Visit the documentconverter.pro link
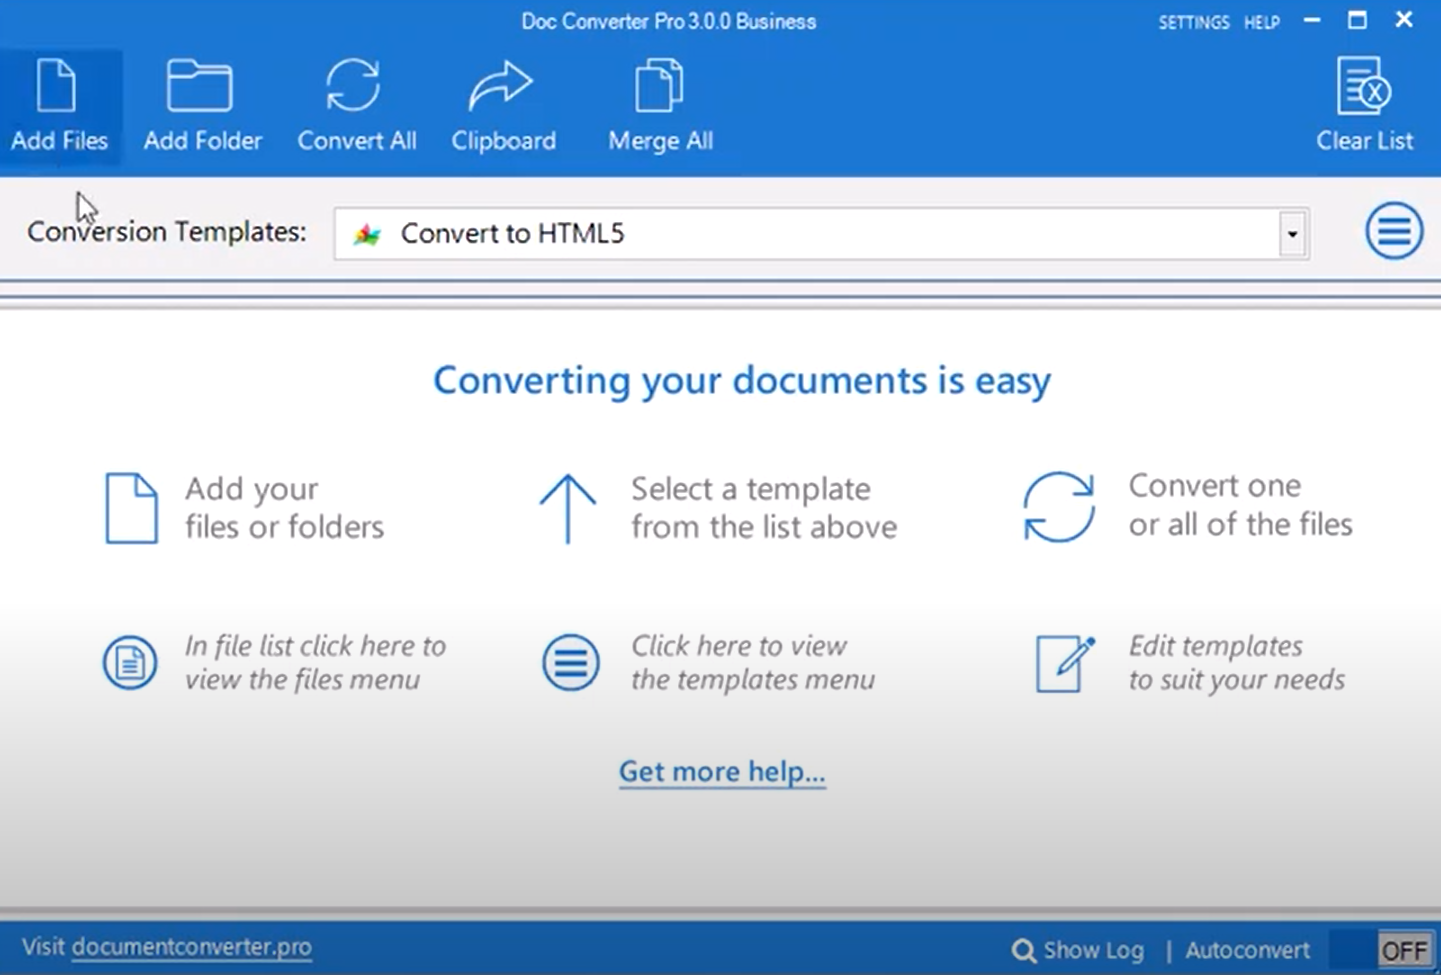The image size is (1441, 975). (192, 947)
